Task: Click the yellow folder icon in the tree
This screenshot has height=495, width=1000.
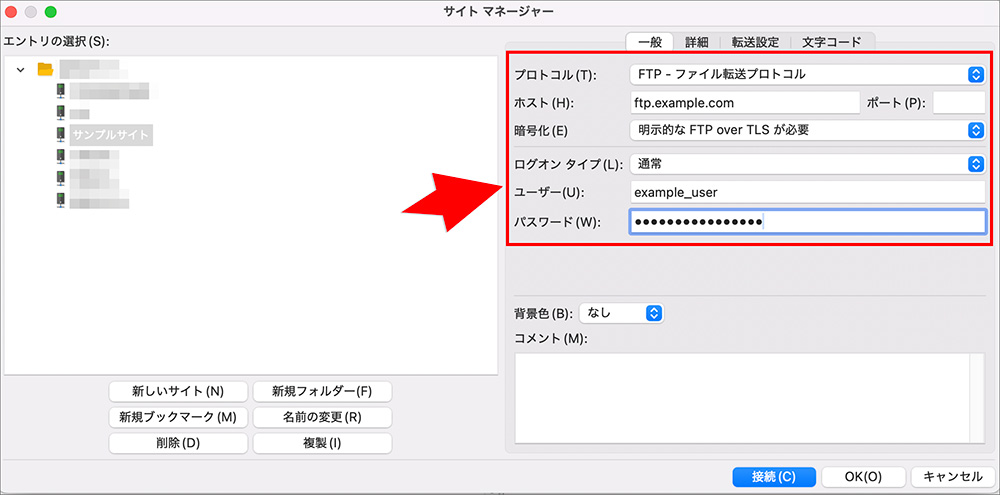Action: tap(45, 70)
